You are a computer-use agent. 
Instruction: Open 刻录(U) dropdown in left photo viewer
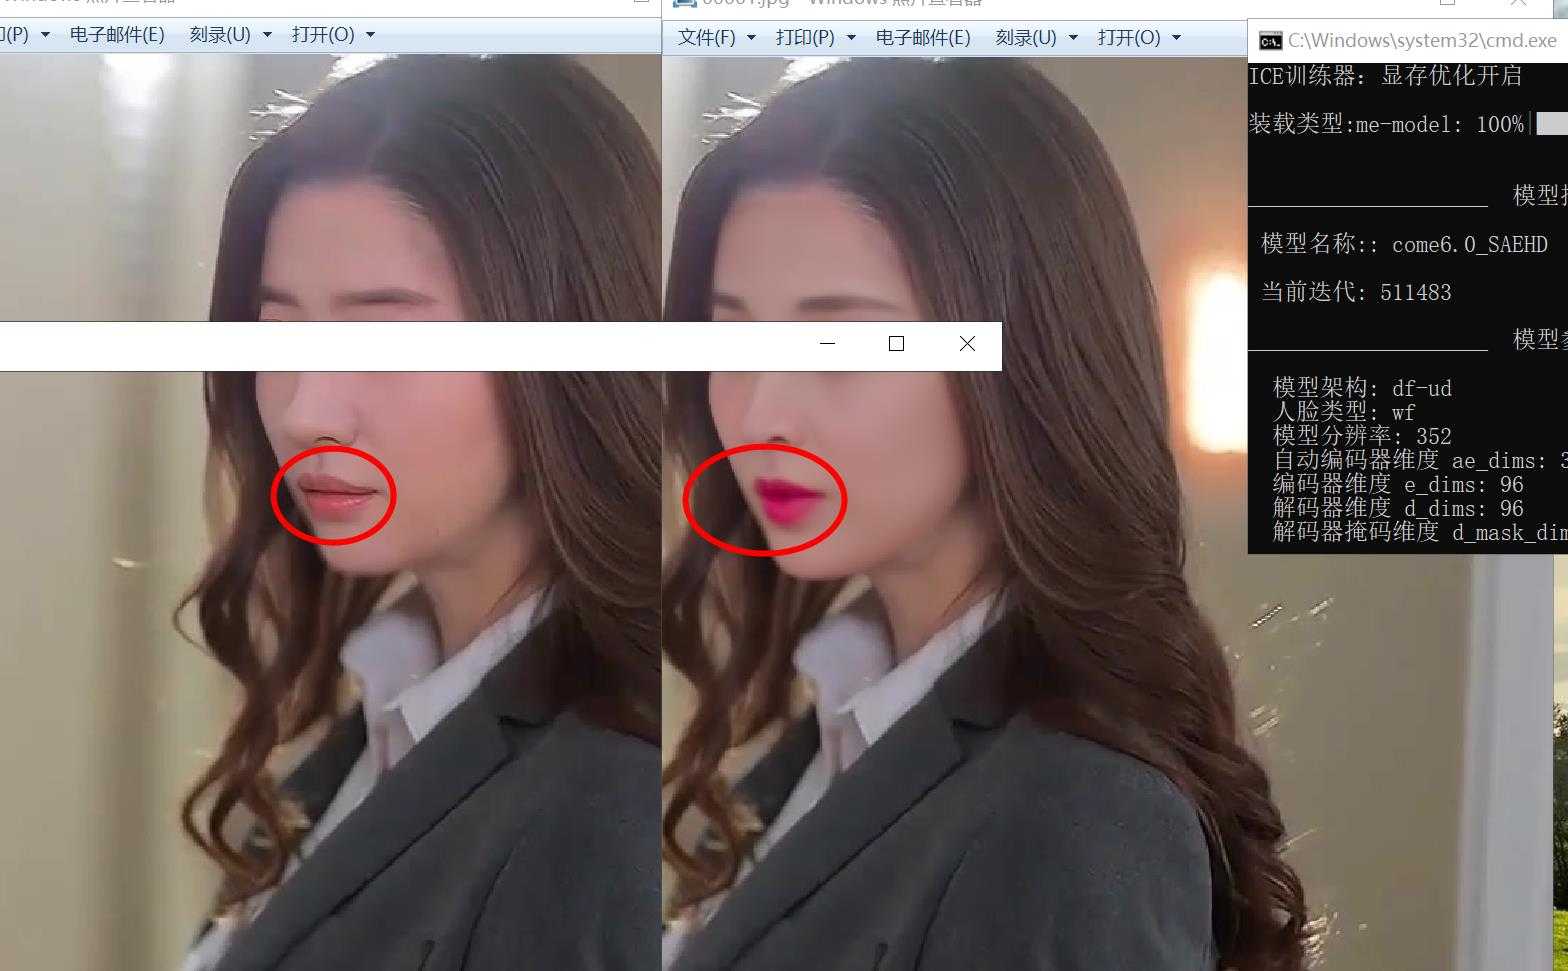pos(230,34)
